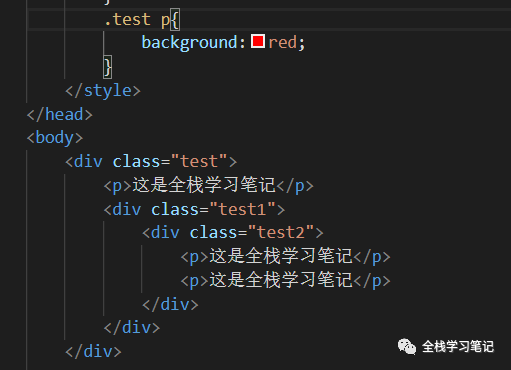This screenshot has height=370, width=511.
Task: Place cursor at '</div>' closing test1
Action: point(132,328)
